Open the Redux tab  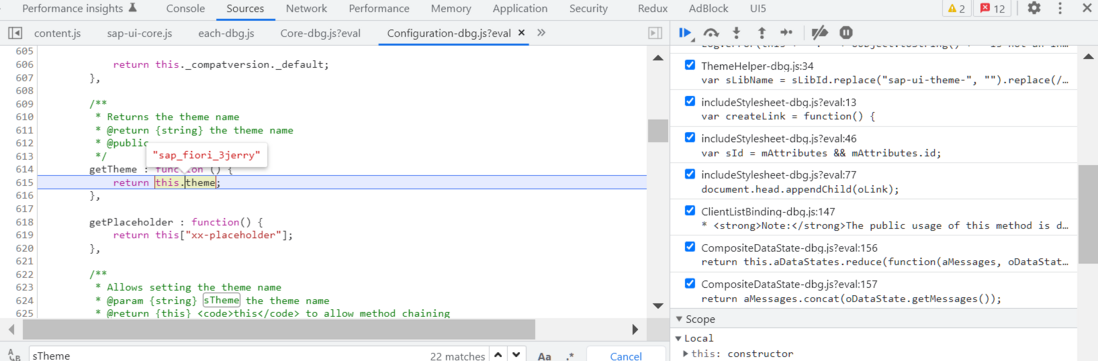pos(652,8)
